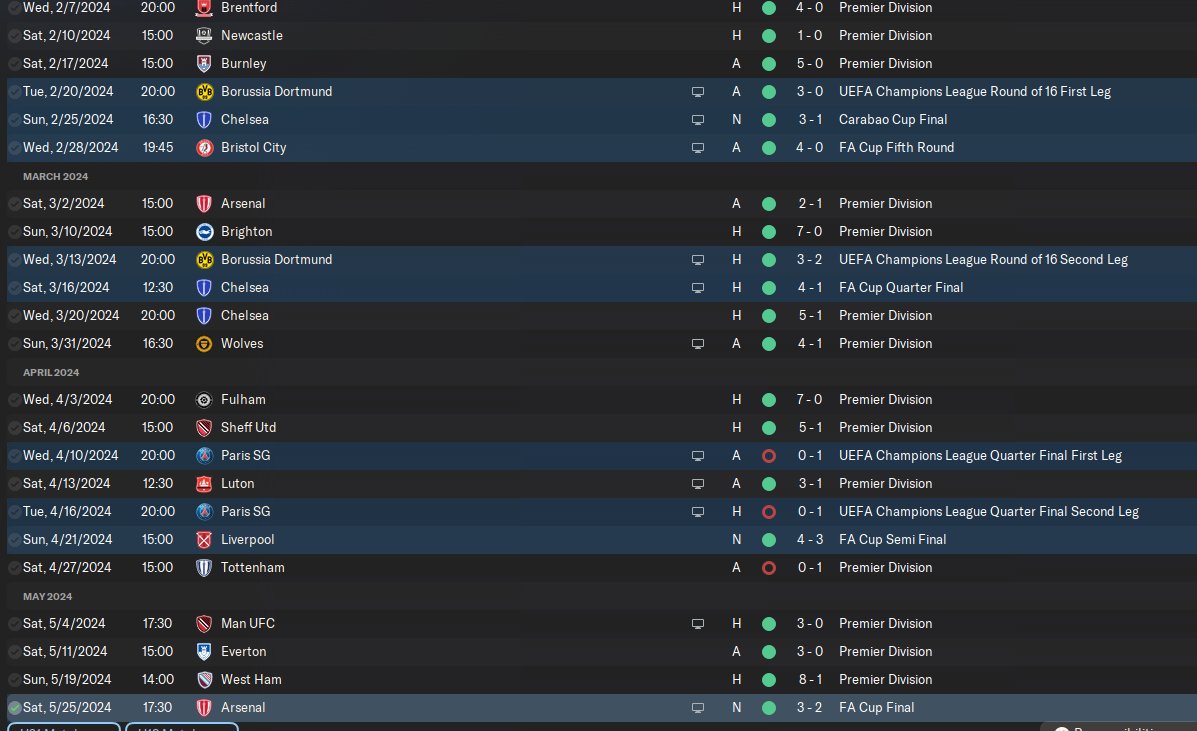
Task: Open the Responsibilities button at bottom right
Action: pos(1118,727)
